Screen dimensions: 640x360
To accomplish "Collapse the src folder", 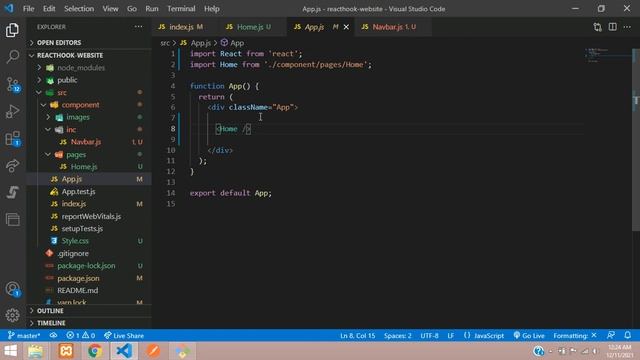I will tap(89, 93).
